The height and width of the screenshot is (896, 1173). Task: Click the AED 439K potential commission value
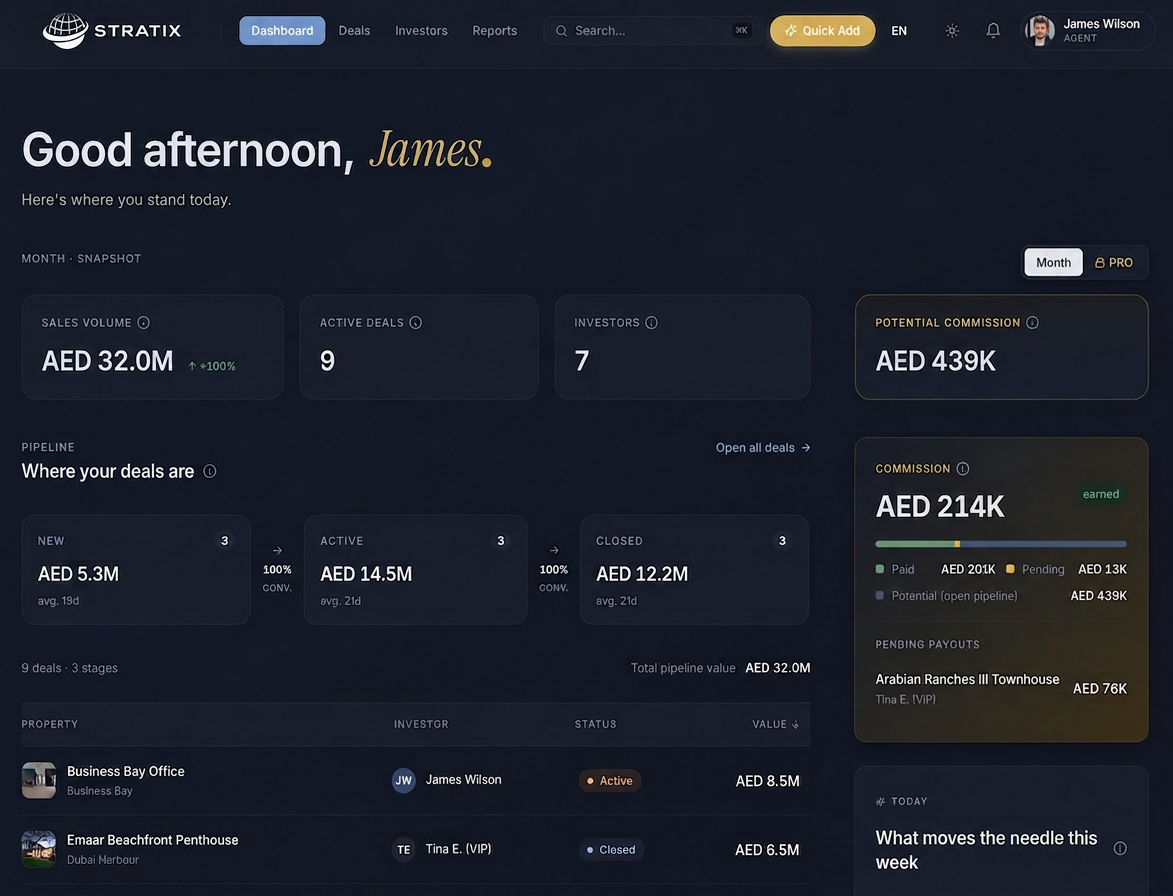click(x=935, y=361)
